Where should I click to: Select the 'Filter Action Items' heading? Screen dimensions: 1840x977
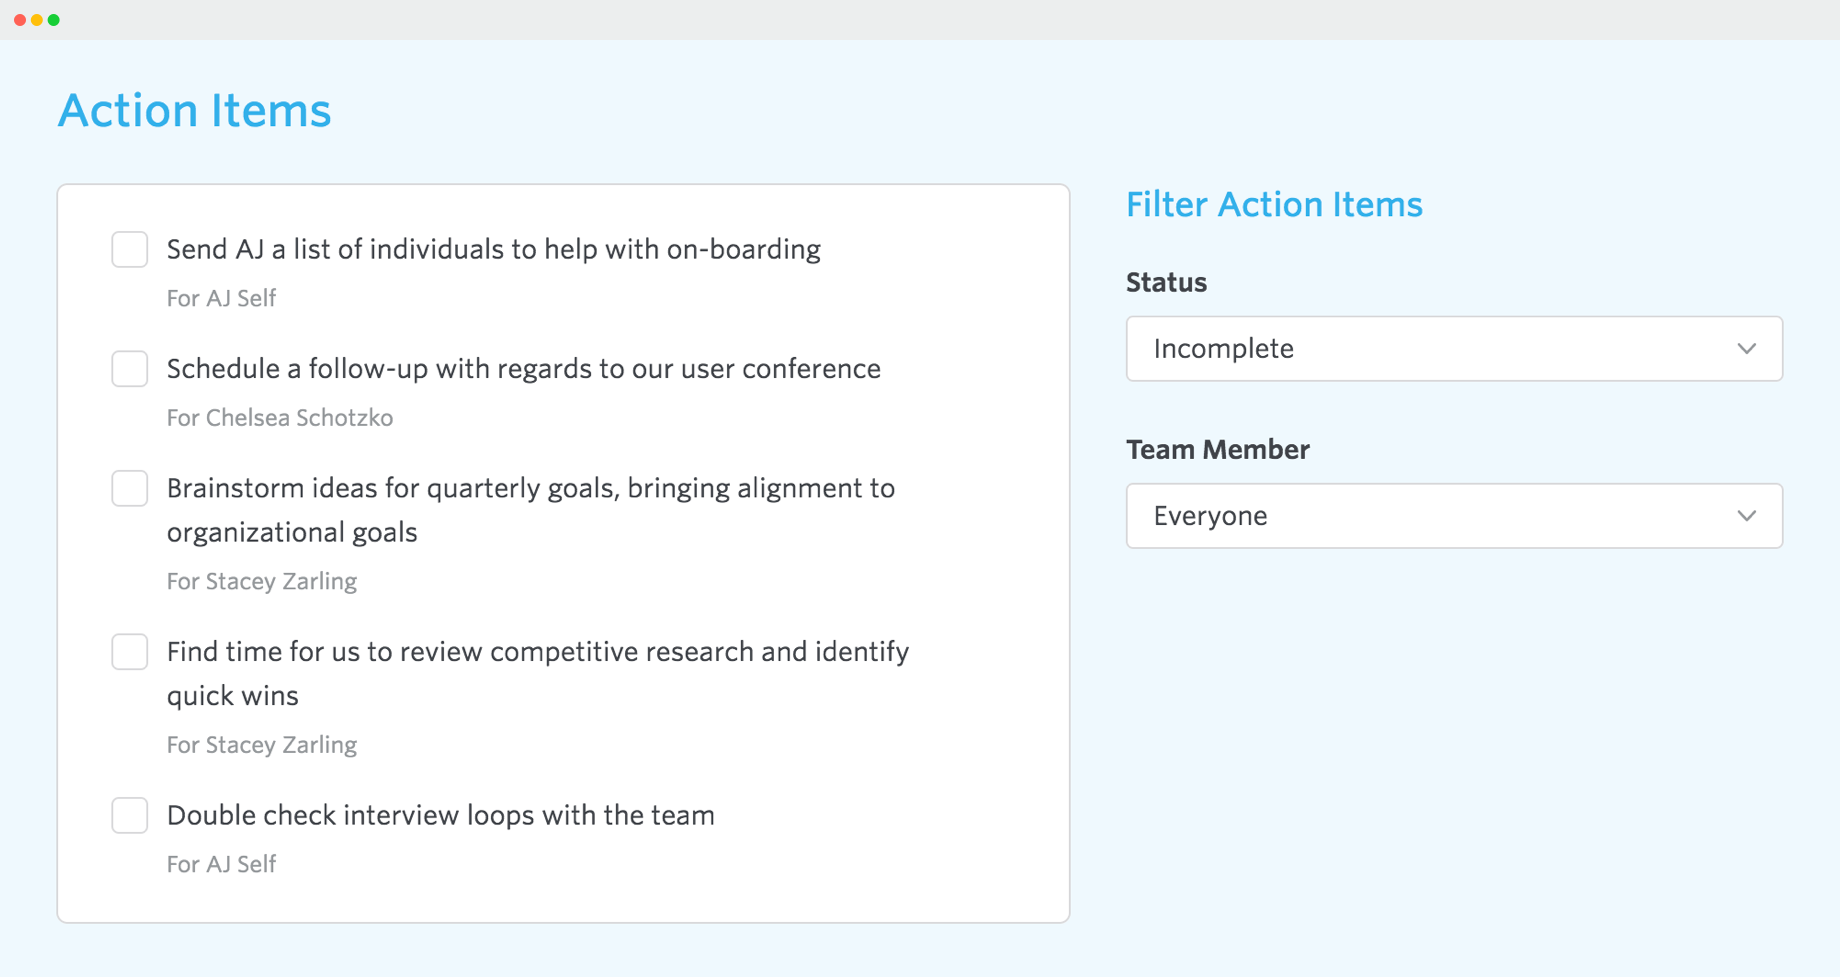(x=1274, y=204)
